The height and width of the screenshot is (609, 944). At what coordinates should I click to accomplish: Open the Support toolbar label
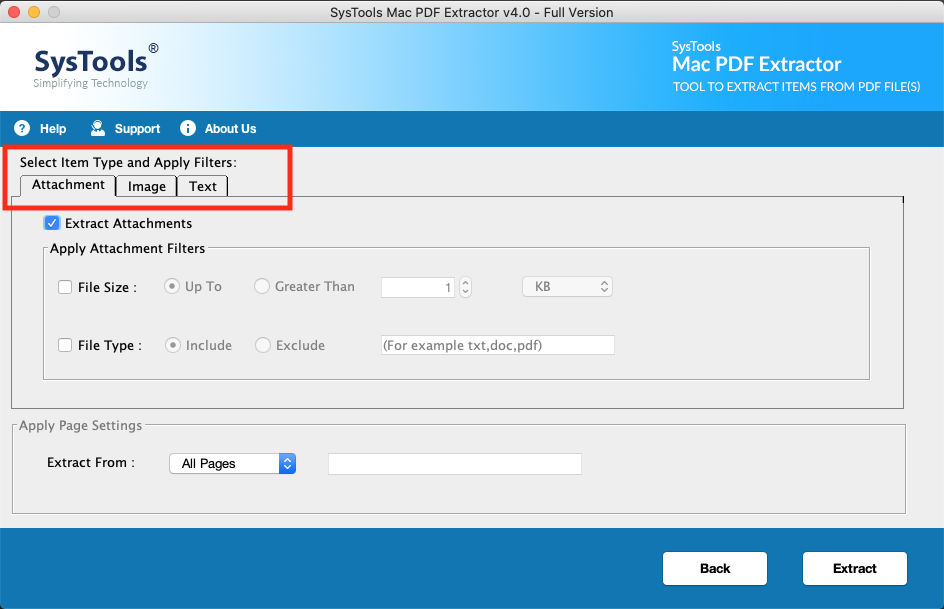pos(137,129)
